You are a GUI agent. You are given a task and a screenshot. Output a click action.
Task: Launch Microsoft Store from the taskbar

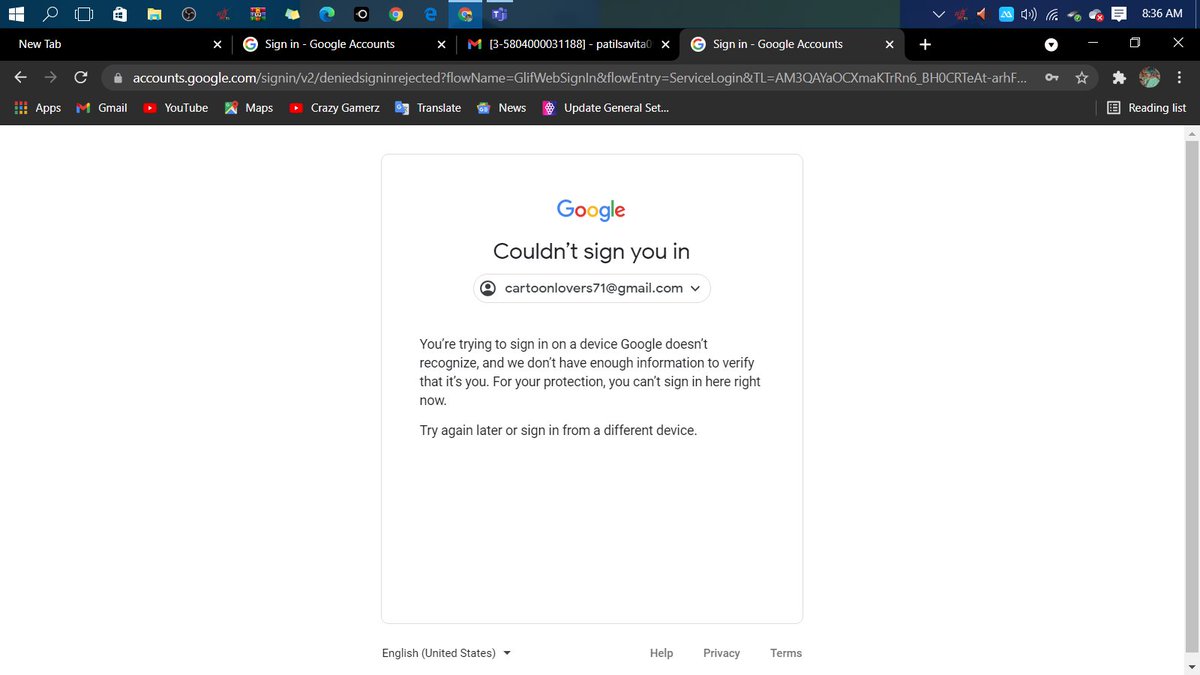pos(119,14)
